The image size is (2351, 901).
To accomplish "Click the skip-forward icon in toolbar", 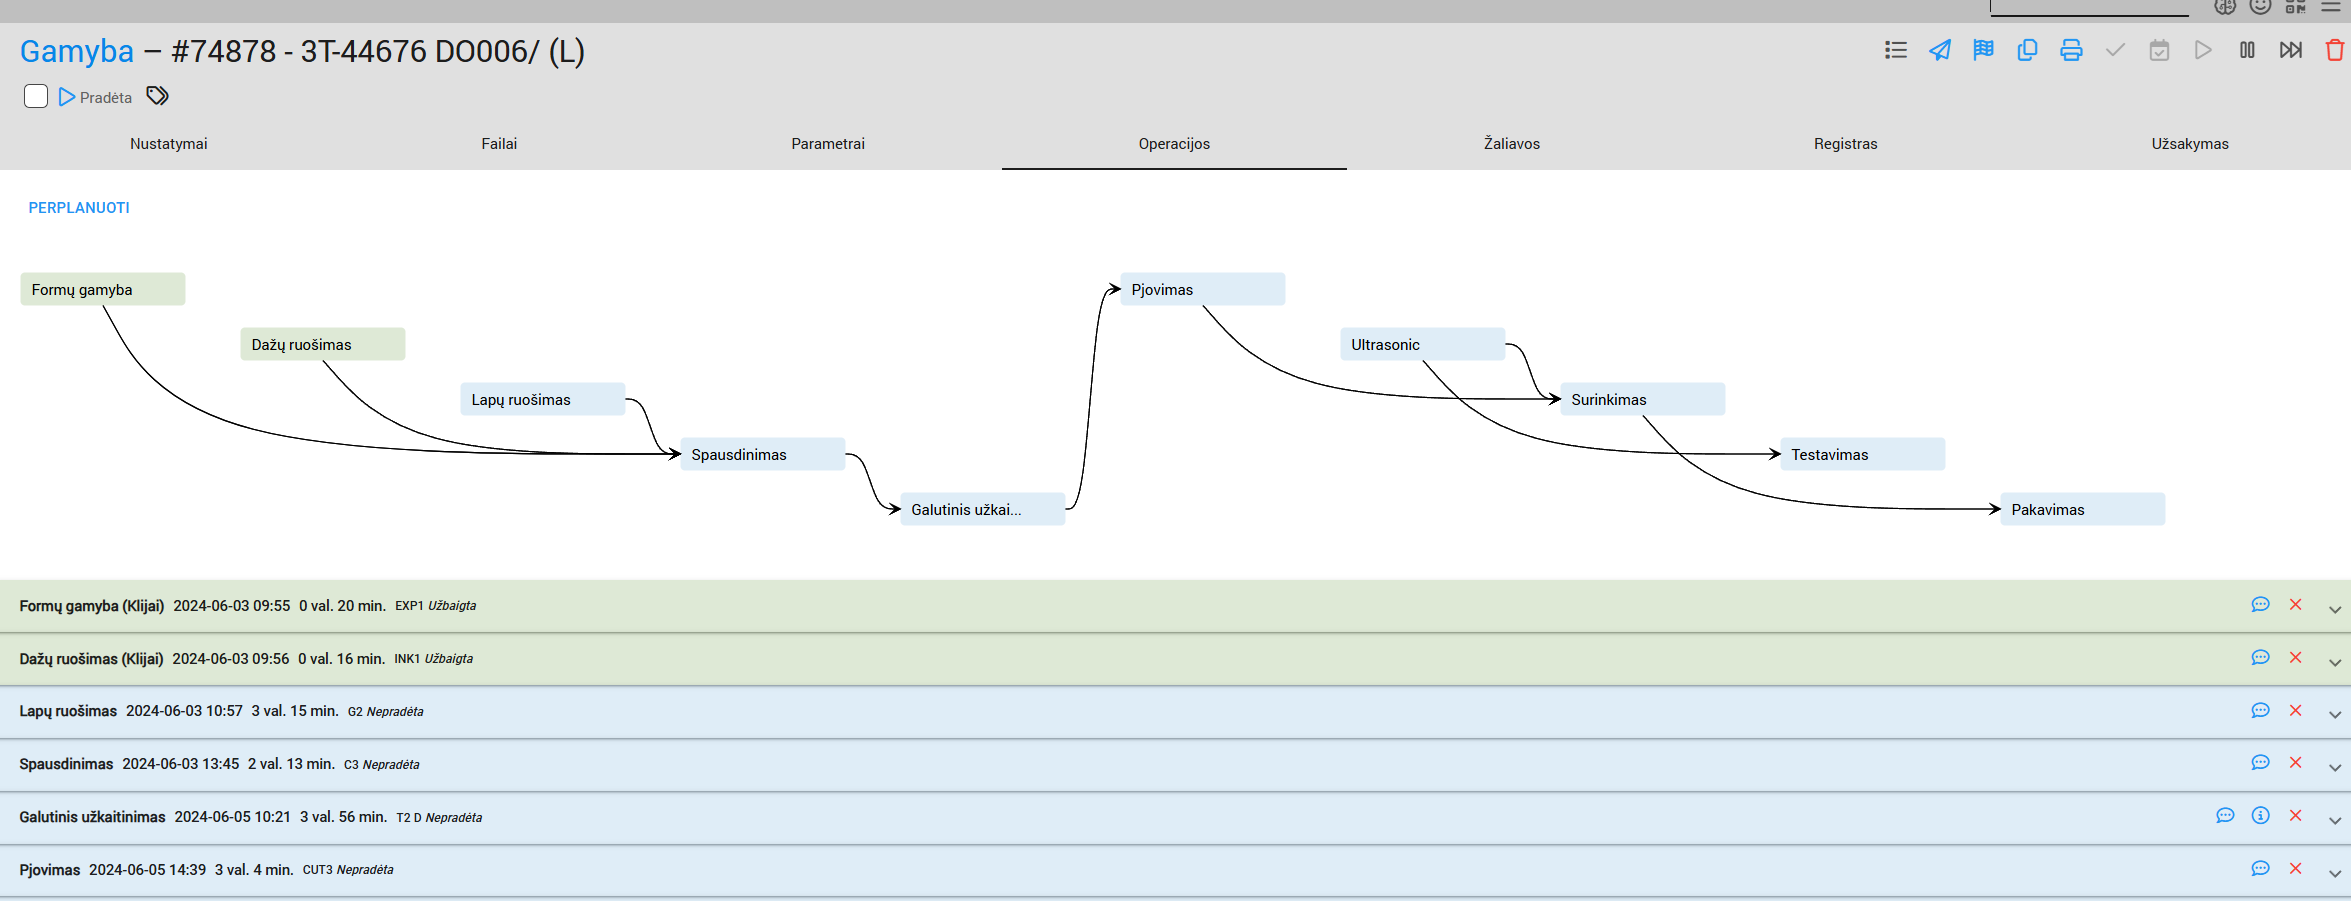I will pos(2291,50).
